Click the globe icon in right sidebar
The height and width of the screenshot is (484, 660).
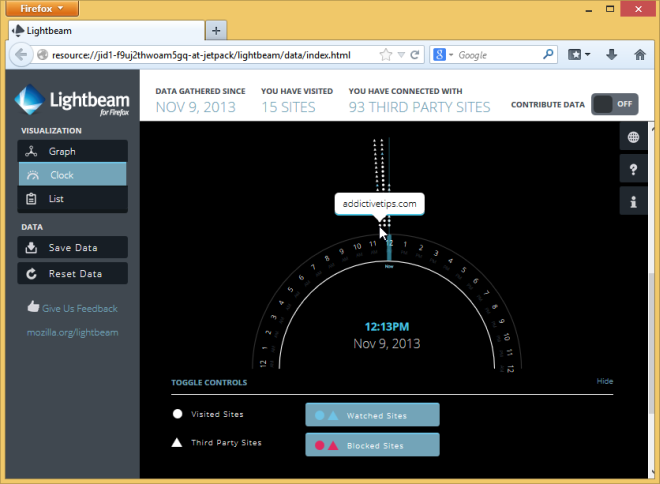[x=633, y=137]
